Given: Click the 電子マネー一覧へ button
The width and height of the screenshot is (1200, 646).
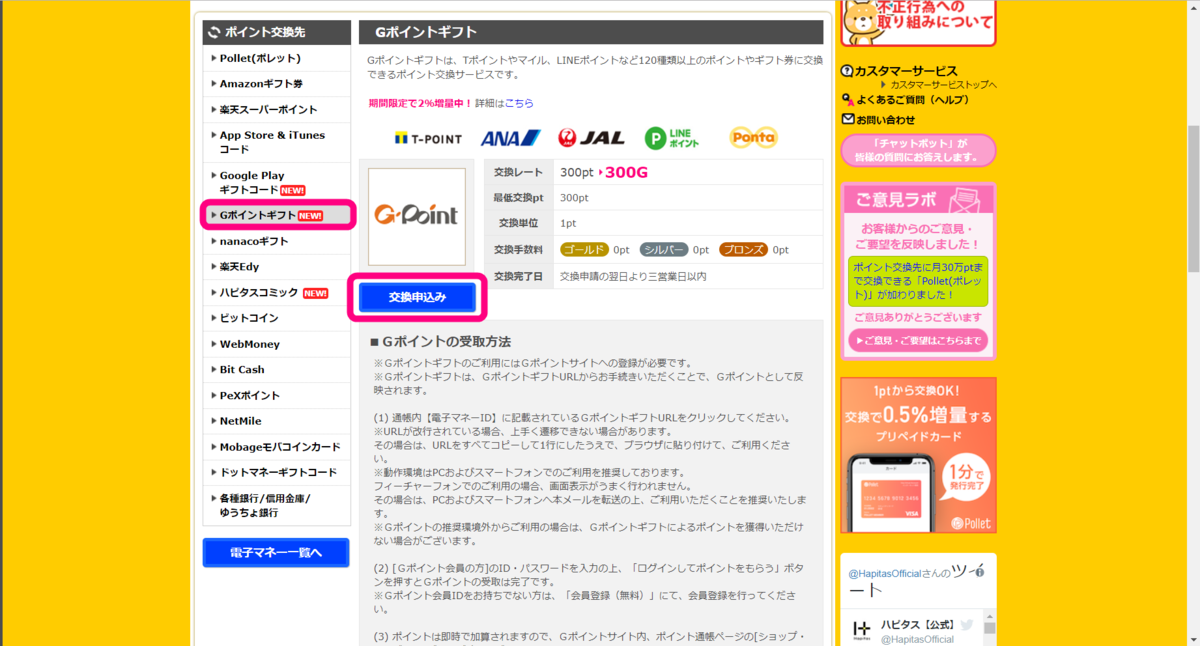Looking at the screenshot, I should pyautogui.click(x=276, y=552).
